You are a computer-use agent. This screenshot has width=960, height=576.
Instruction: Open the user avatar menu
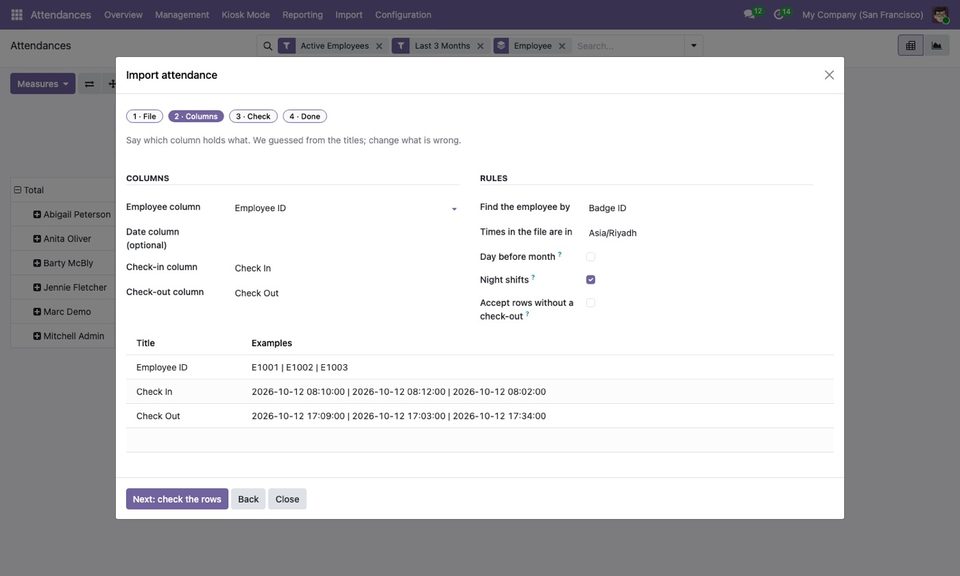(940, 15)
